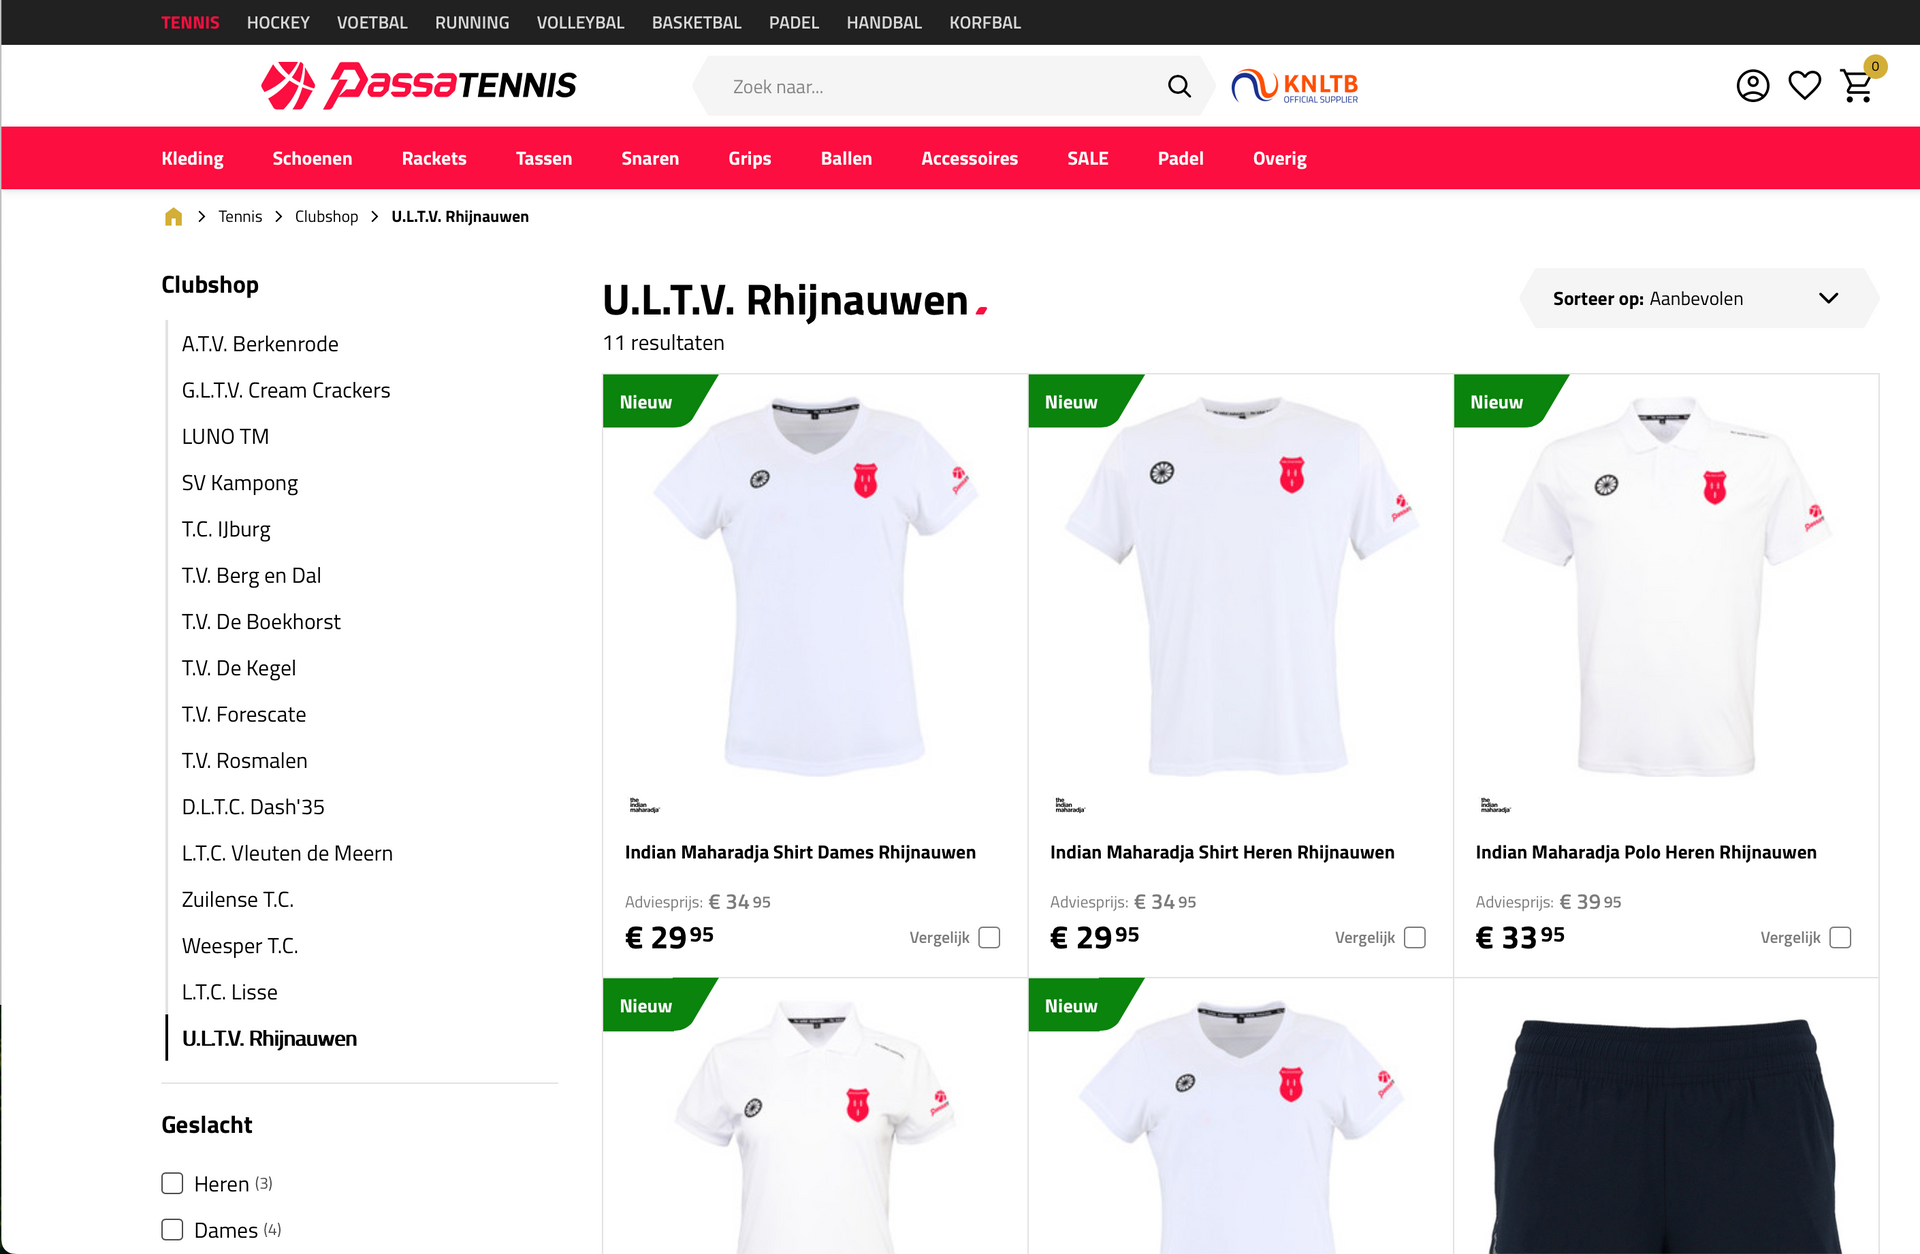Click the Indian Maharadja brand logo on Shirt Dames
Viewport: 1920px width, 1254px height.
(644, 805)
